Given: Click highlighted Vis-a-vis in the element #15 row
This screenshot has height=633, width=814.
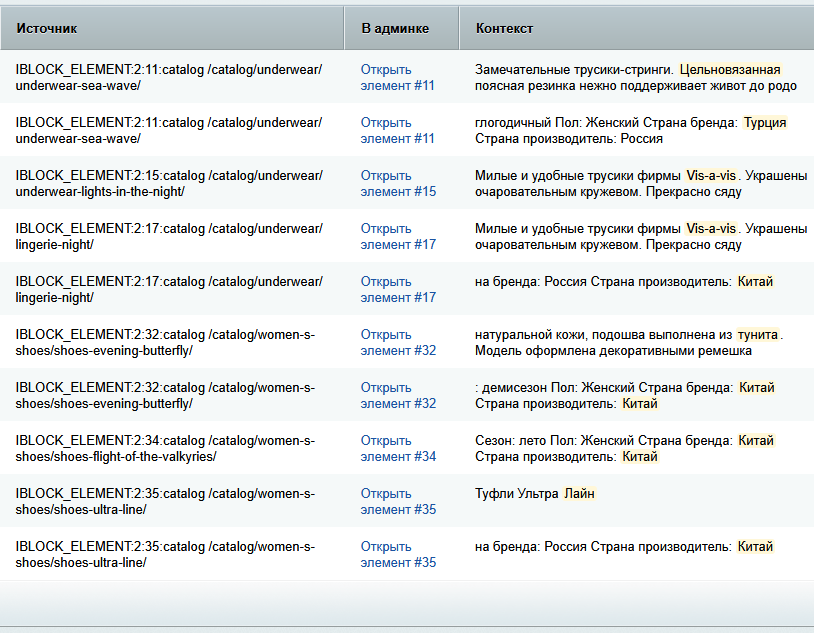Looking at the screenshot, I should pyautogui.click(x=711, y=176).
